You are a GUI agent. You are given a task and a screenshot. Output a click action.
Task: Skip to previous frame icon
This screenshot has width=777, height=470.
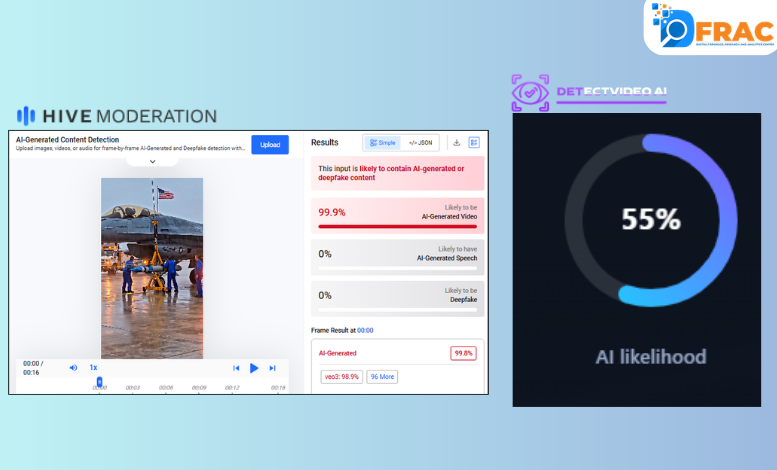pyautogui.click(x=236, y=368)
